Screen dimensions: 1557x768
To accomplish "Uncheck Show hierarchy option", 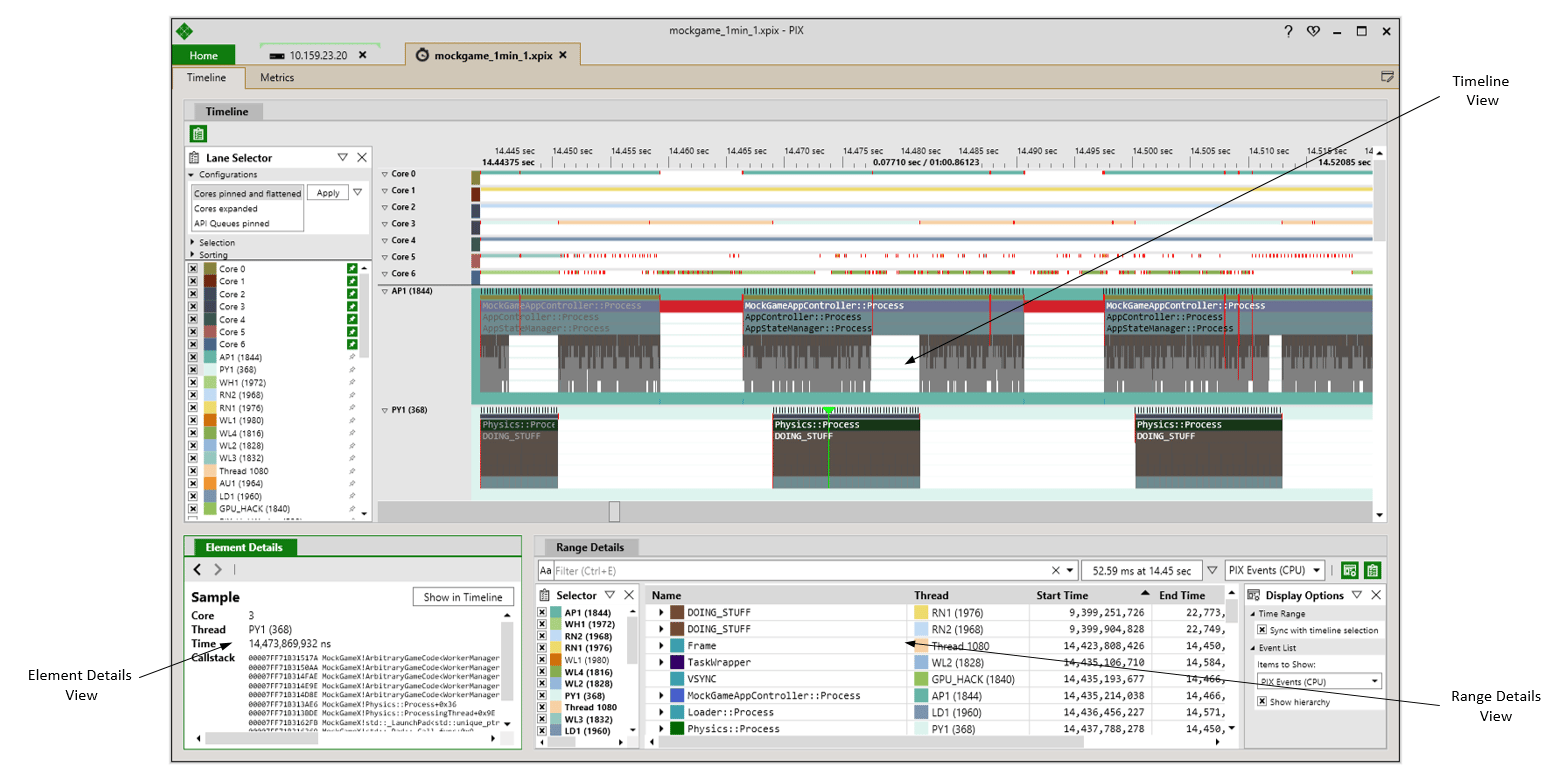I will coord(1262,702).
